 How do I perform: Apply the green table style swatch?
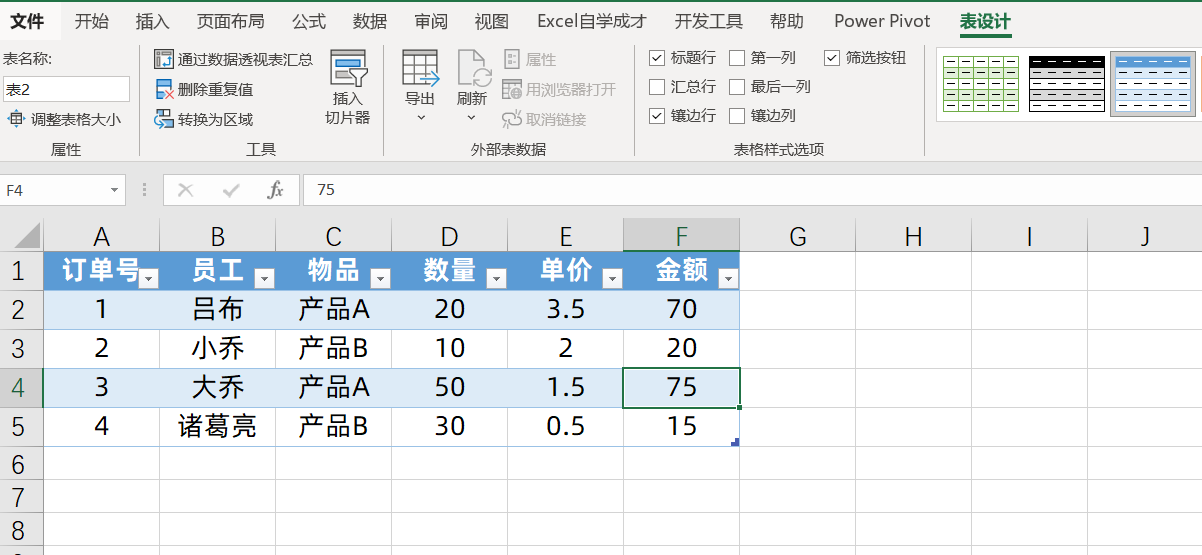pyautogui.click(x=981, y=84)
